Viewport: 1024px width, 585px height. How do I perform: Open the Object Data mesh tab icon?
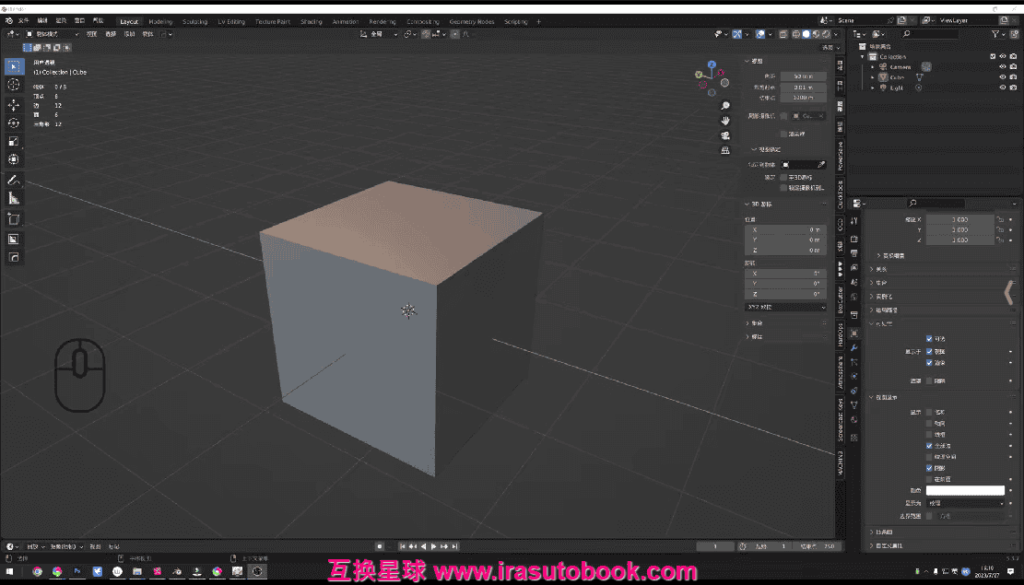coord(854,405)
